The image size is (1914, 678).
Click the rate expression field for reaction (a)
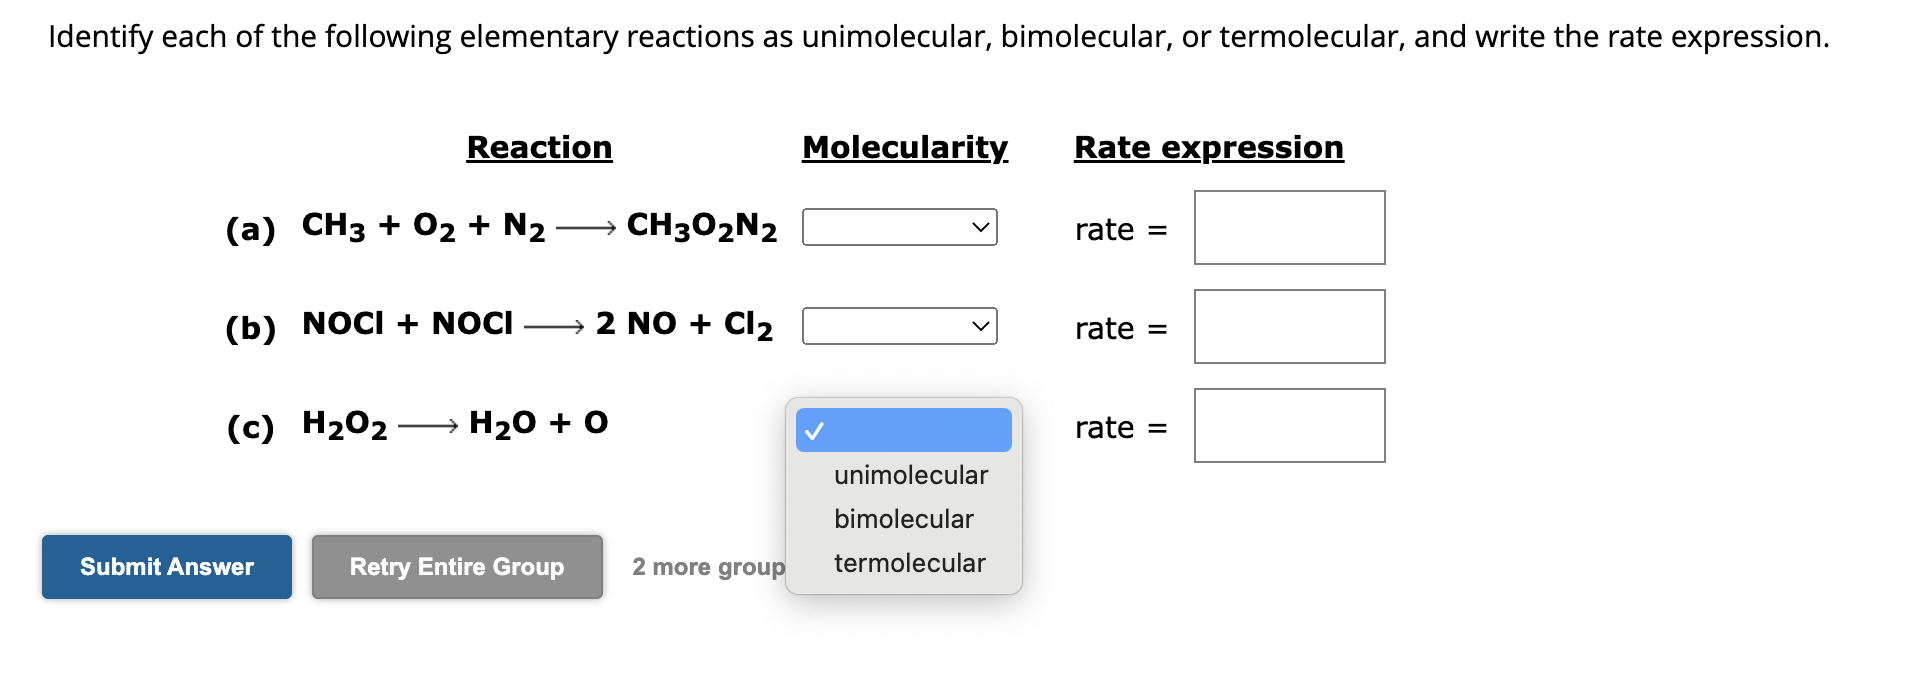1288,228
